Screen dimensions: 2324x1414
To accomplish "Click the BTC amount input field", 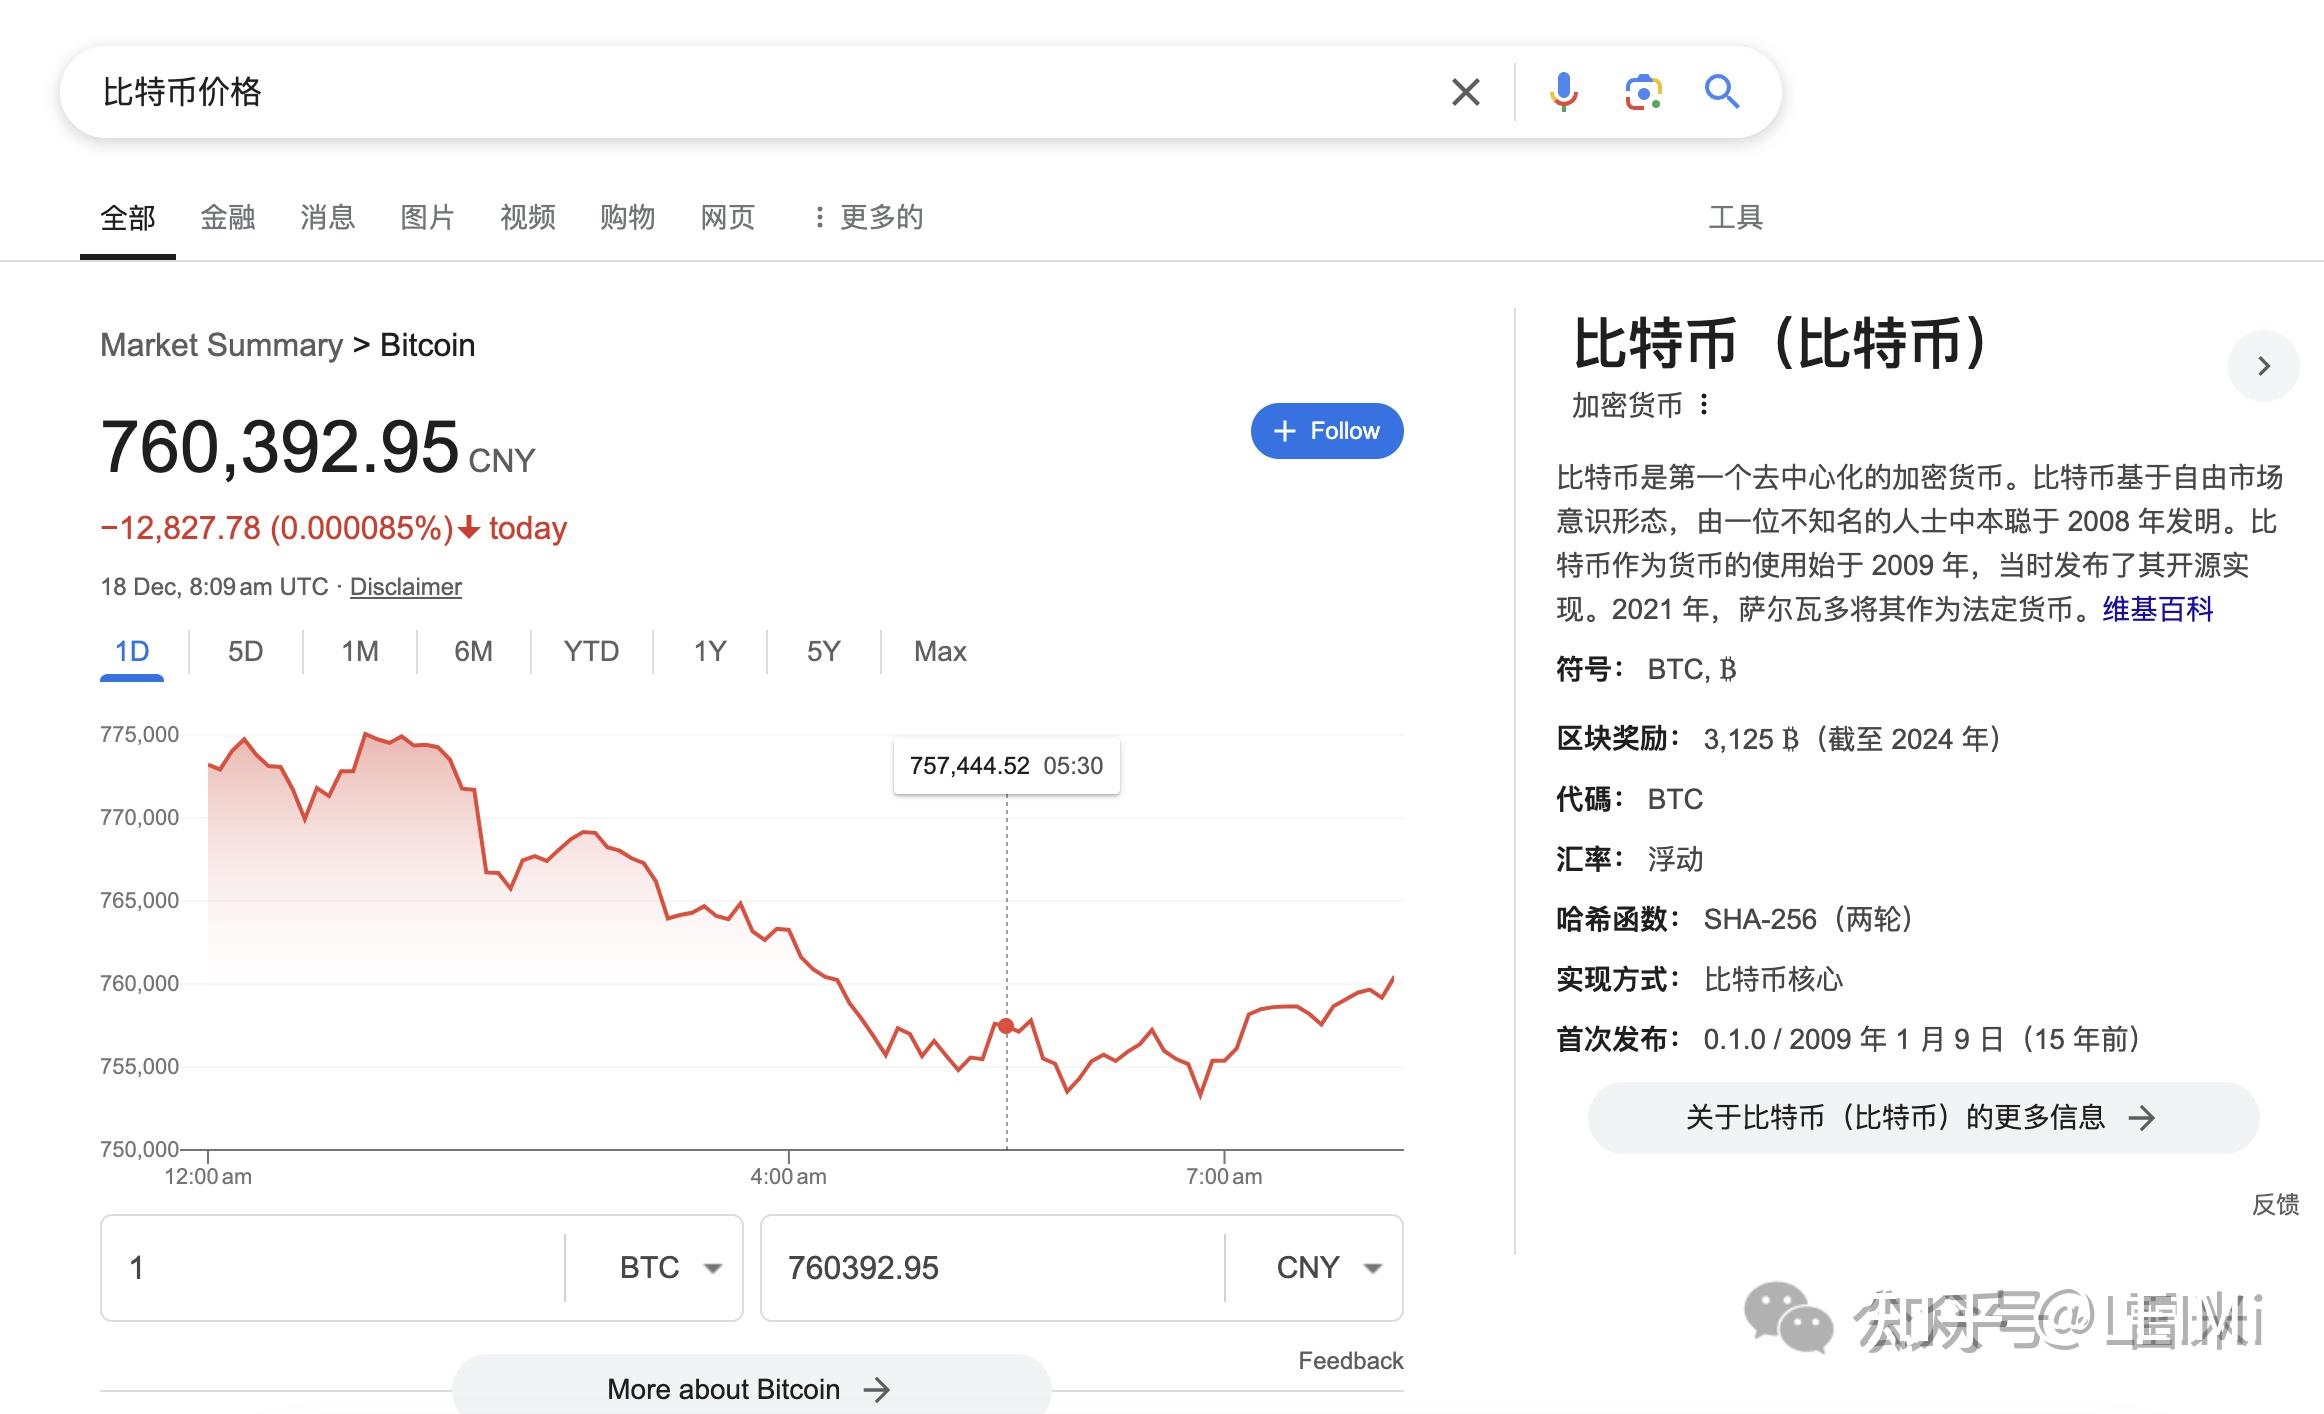I will coord(333,1268).
